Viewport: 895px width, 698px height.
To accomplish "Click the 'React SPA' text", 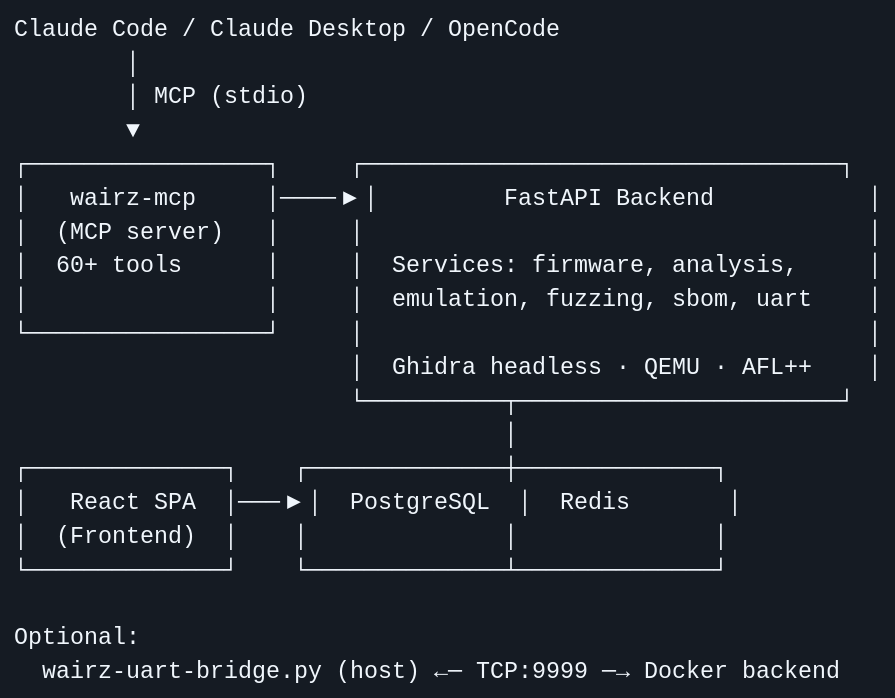I will point(132,502).
